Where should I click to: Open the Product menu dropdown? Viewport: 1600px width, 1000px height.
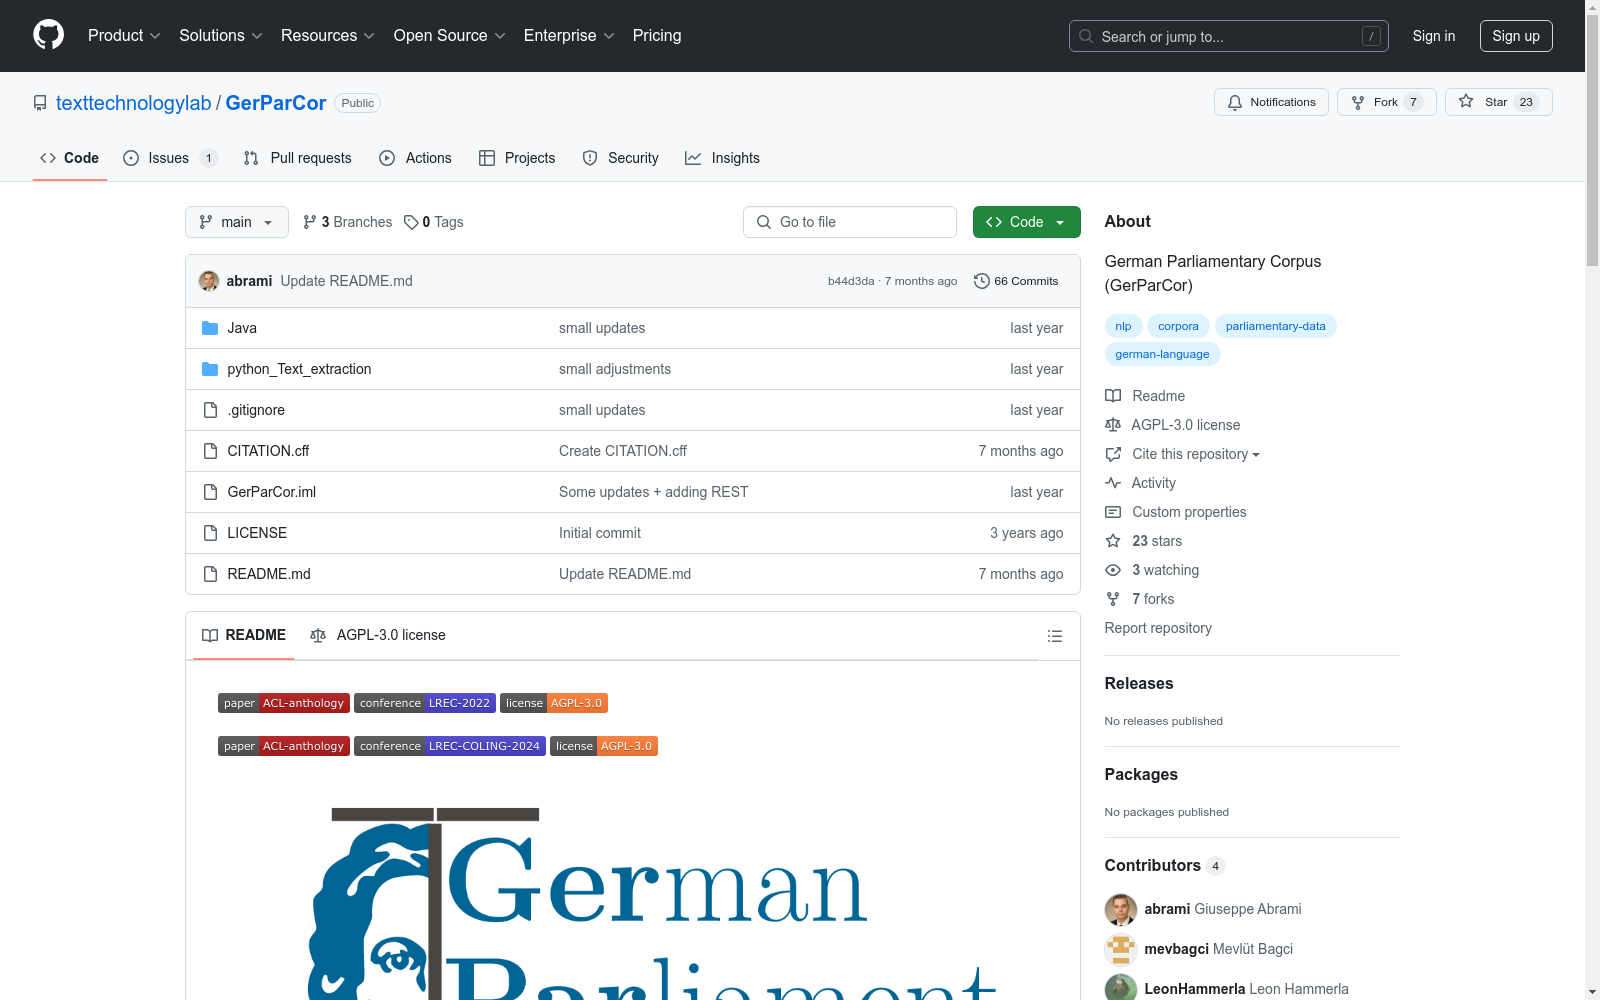coord(124,36)
